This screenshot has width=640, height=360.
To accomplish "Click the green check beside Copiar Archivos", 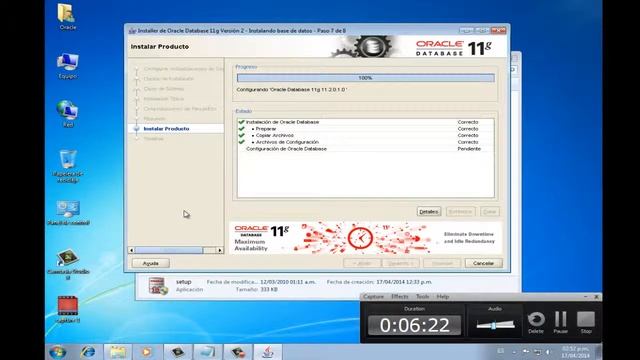I will (x=241, y=135).
